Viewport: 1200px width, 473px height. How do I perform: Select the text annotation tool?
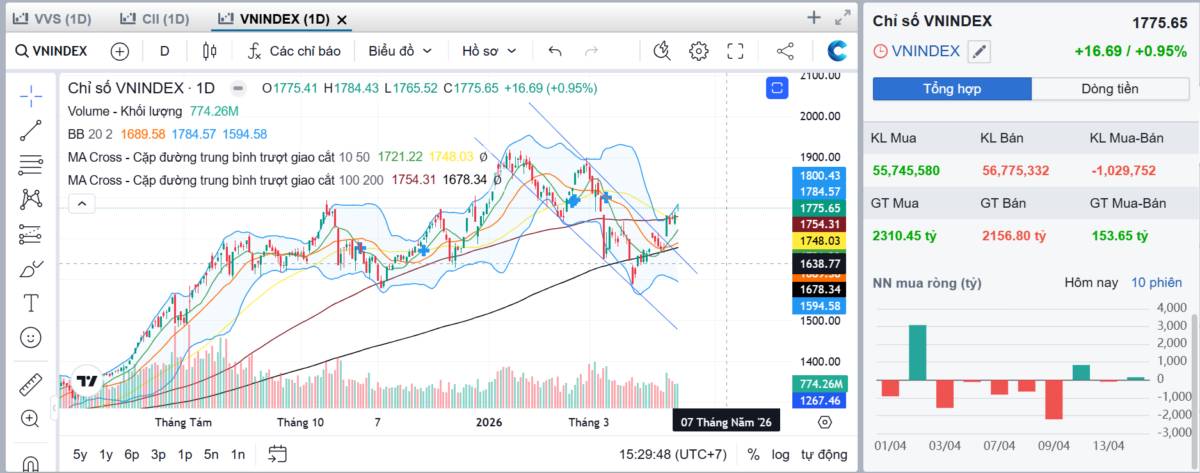click(x=31, y=302)
